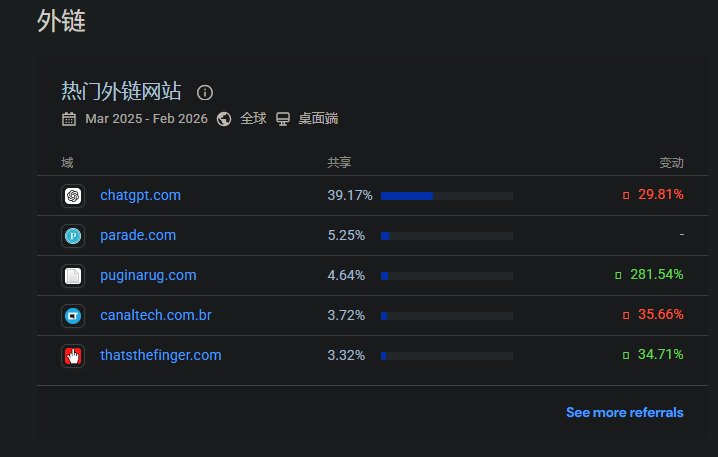The height and width of the screenshot is (457, 718).
Task: Click the parade.com favicon icon
Action: [x=72, y=236]
